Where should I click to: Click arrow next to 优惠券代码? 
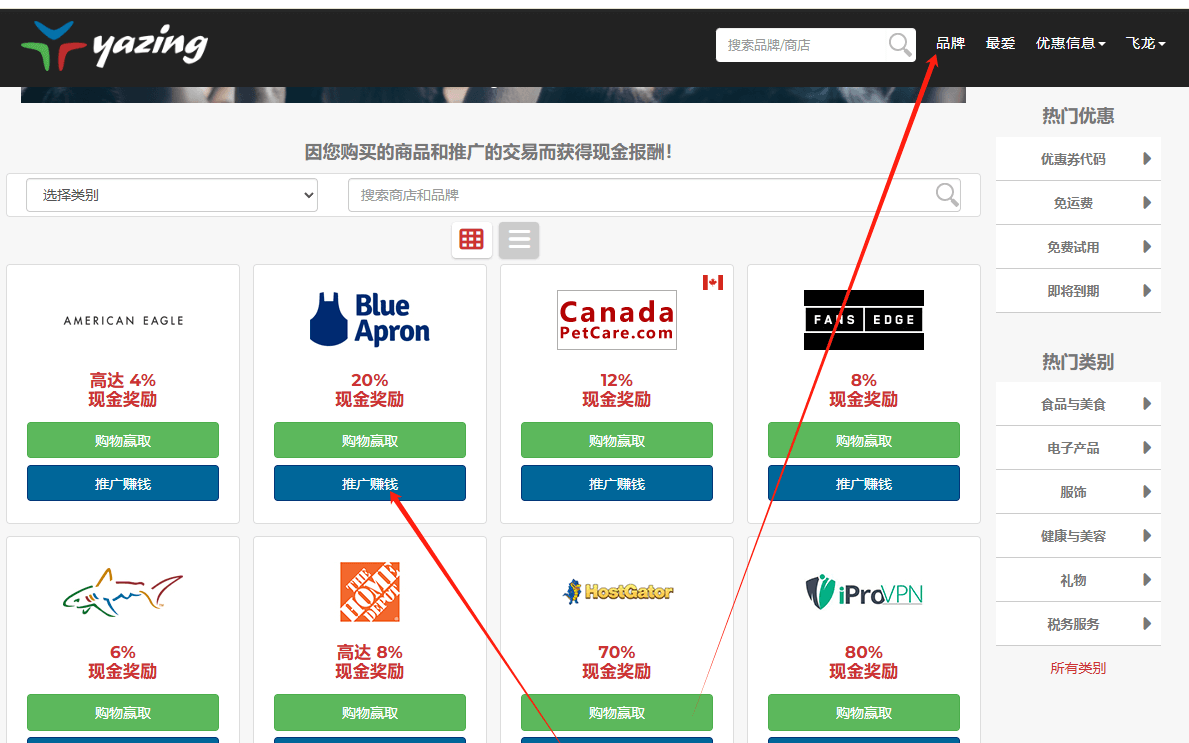tap(1147, 158)
